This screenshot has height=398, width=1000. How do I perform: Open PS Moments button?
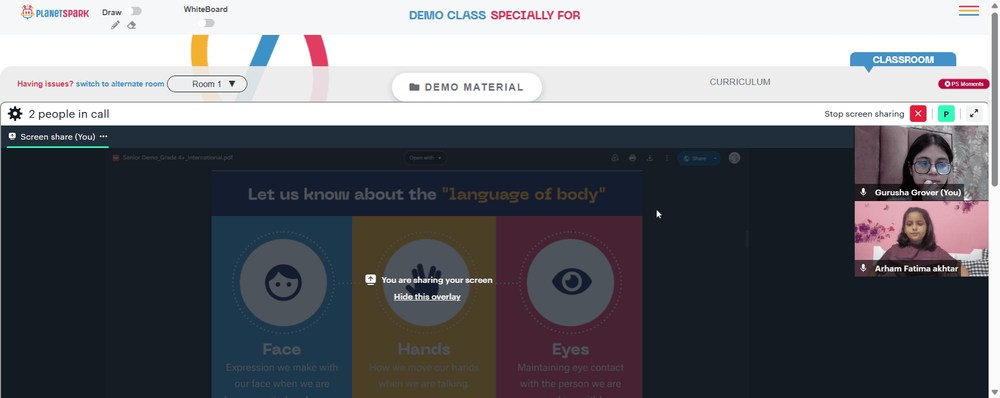tap(963, 84)
